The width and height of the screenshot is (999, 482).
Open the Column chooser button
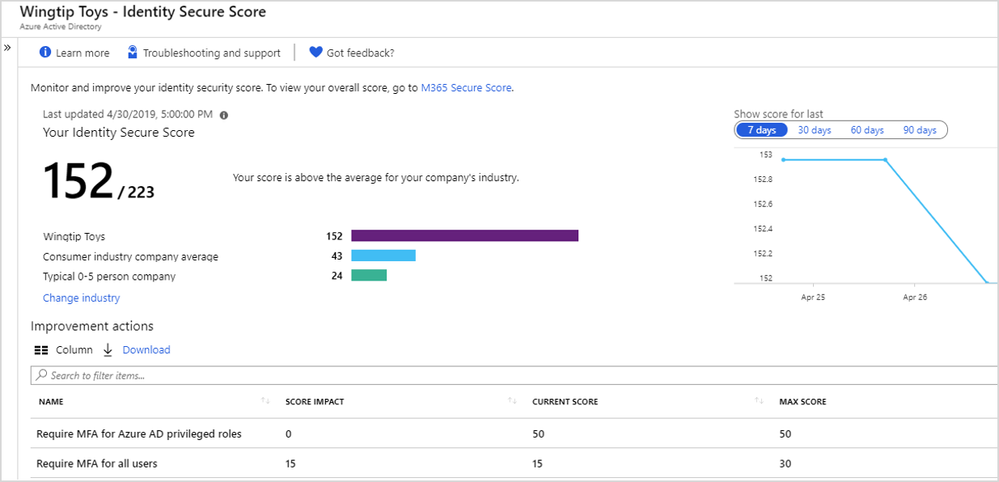(63, 350)
